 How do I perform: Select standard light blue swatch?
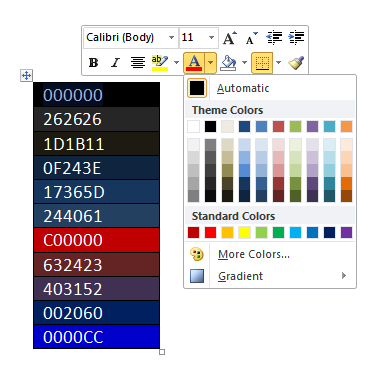coord(296,232)
